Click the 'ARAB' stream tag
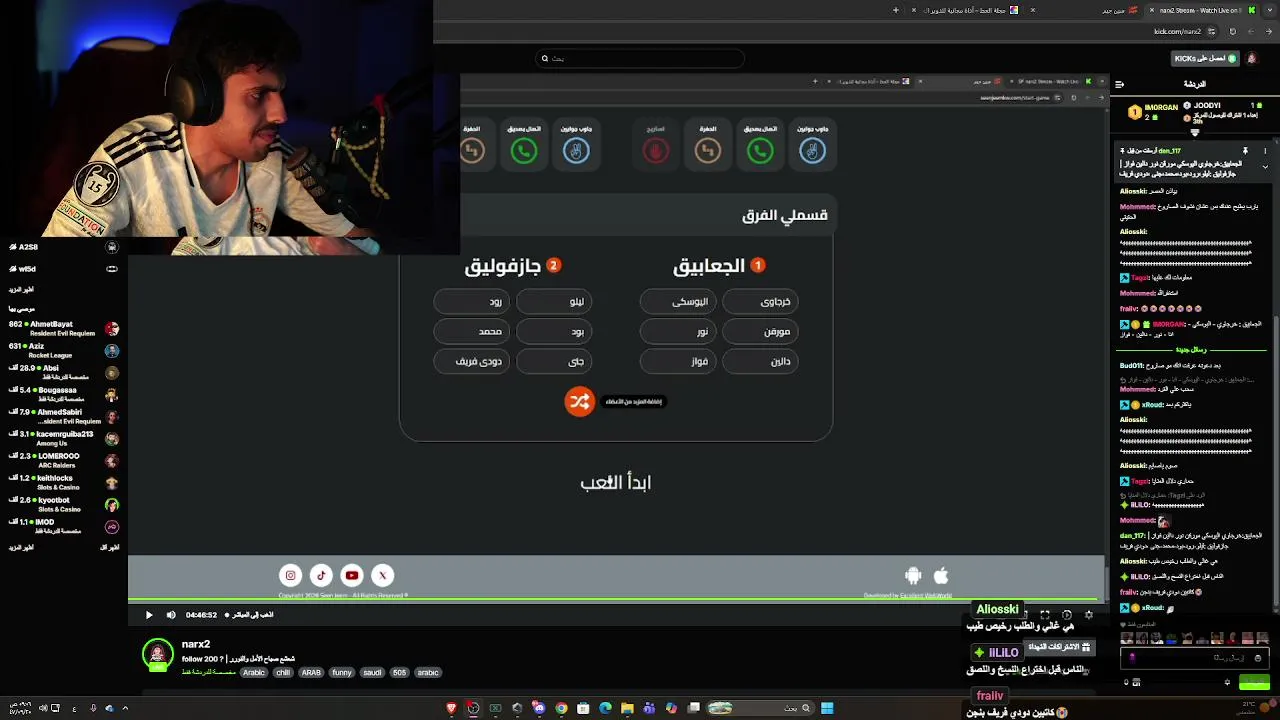The width and height of the screenshot is (1280, 720). point(311,673)
